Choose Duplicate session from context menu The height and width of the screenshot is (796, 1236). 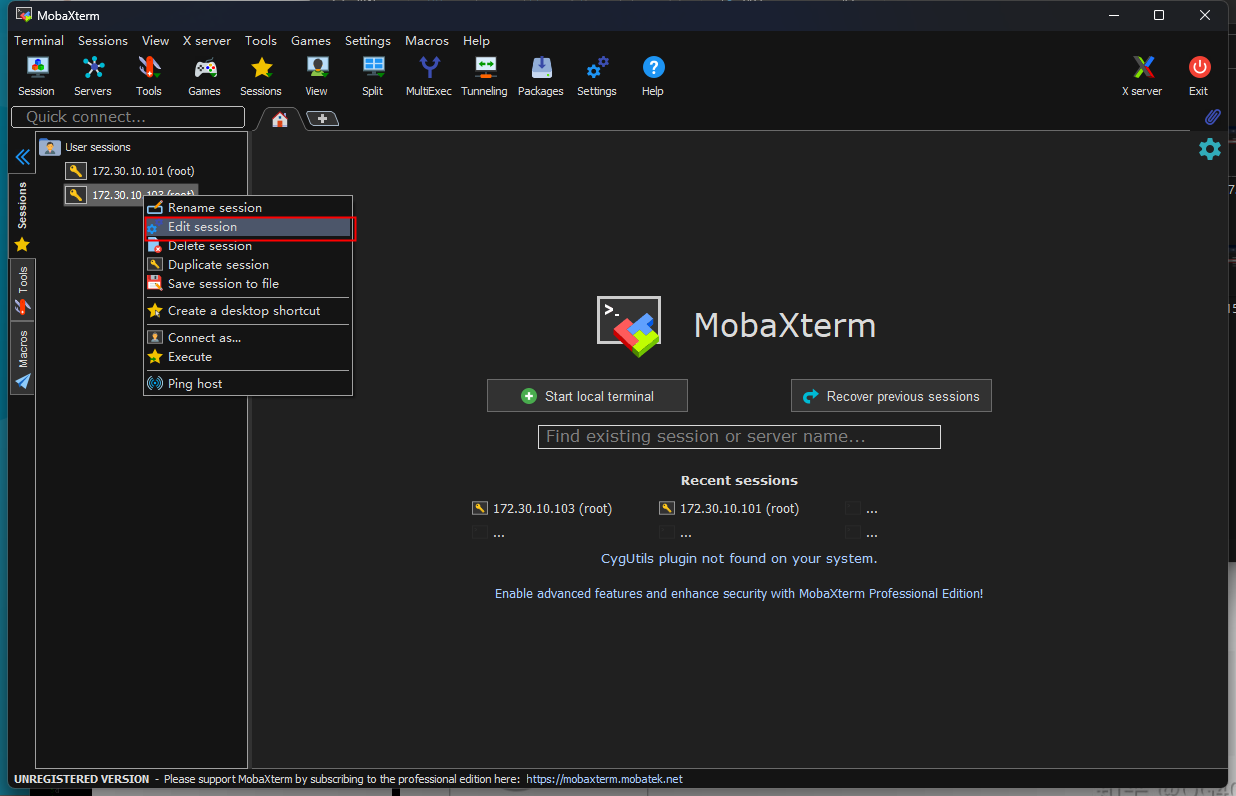click(248, 265)
